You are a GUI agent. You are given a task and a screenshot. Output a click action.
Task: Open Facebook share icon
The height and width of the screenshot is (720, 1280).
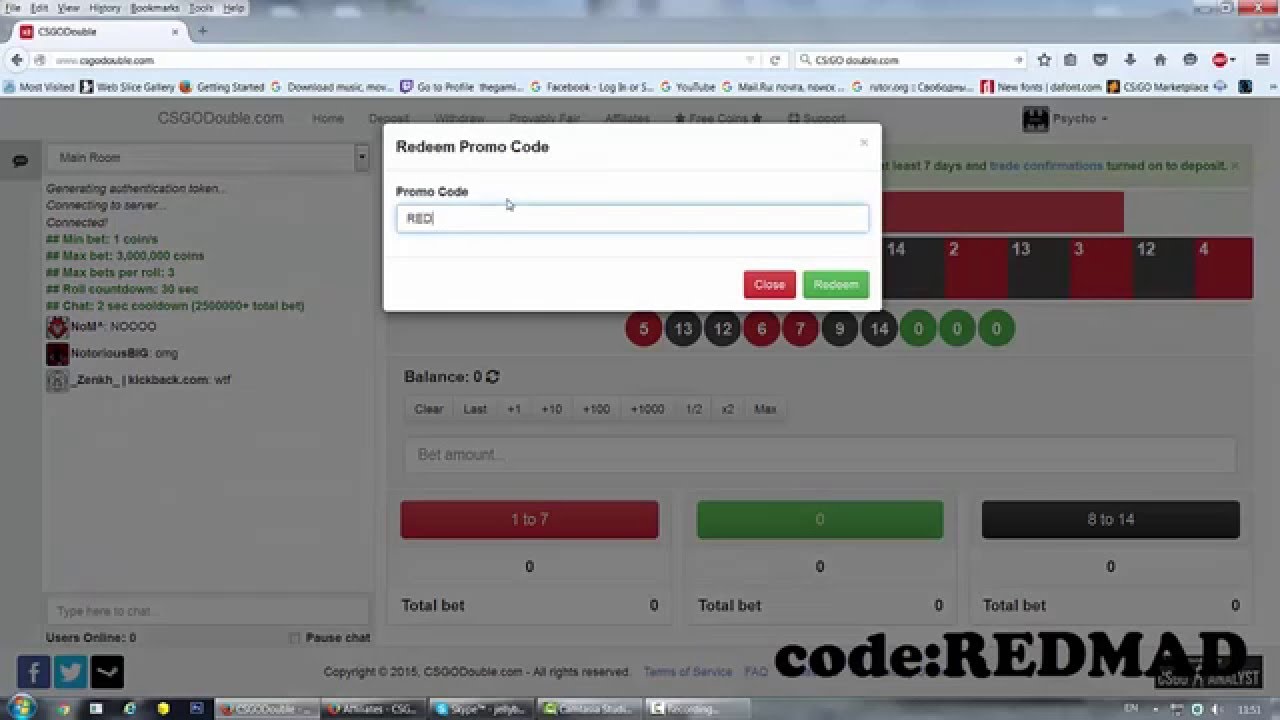click(33, 672)
